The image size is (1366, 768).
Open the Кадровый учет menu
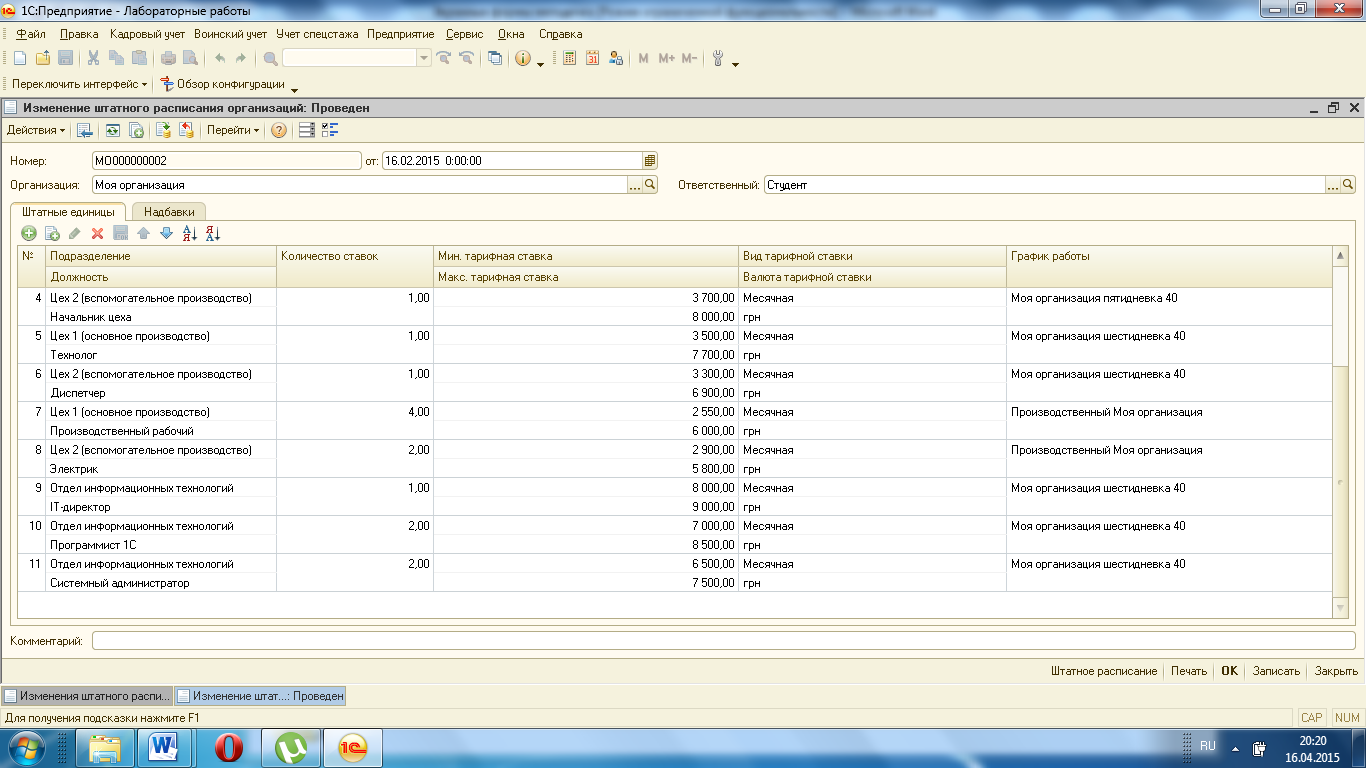click(x=147, y=34)
